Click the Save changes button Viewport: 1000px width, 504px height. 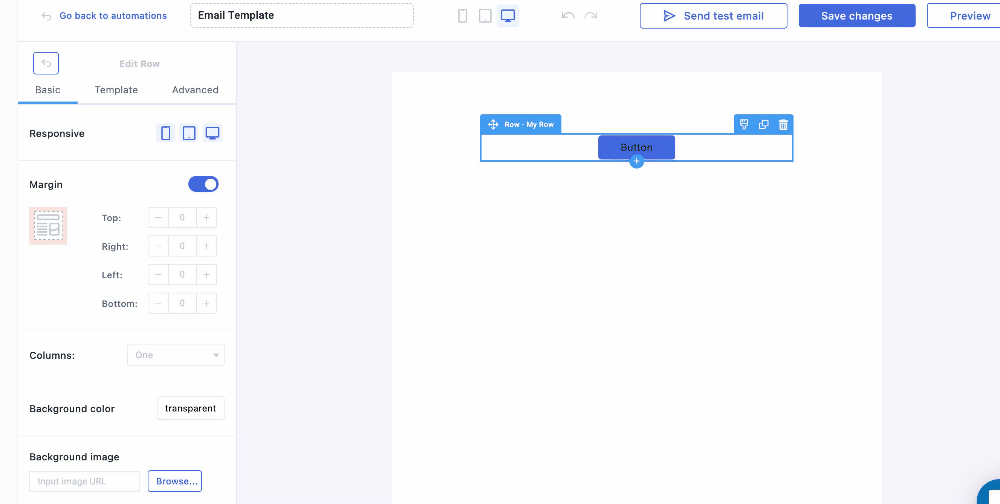[857, 16]
